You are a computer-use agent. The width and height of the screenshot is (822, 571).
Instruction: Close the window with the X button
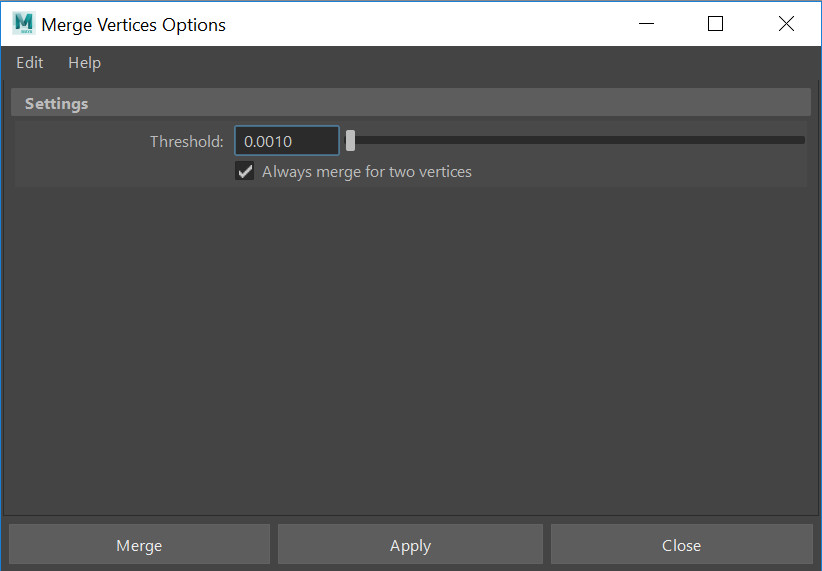click(786, 24)
